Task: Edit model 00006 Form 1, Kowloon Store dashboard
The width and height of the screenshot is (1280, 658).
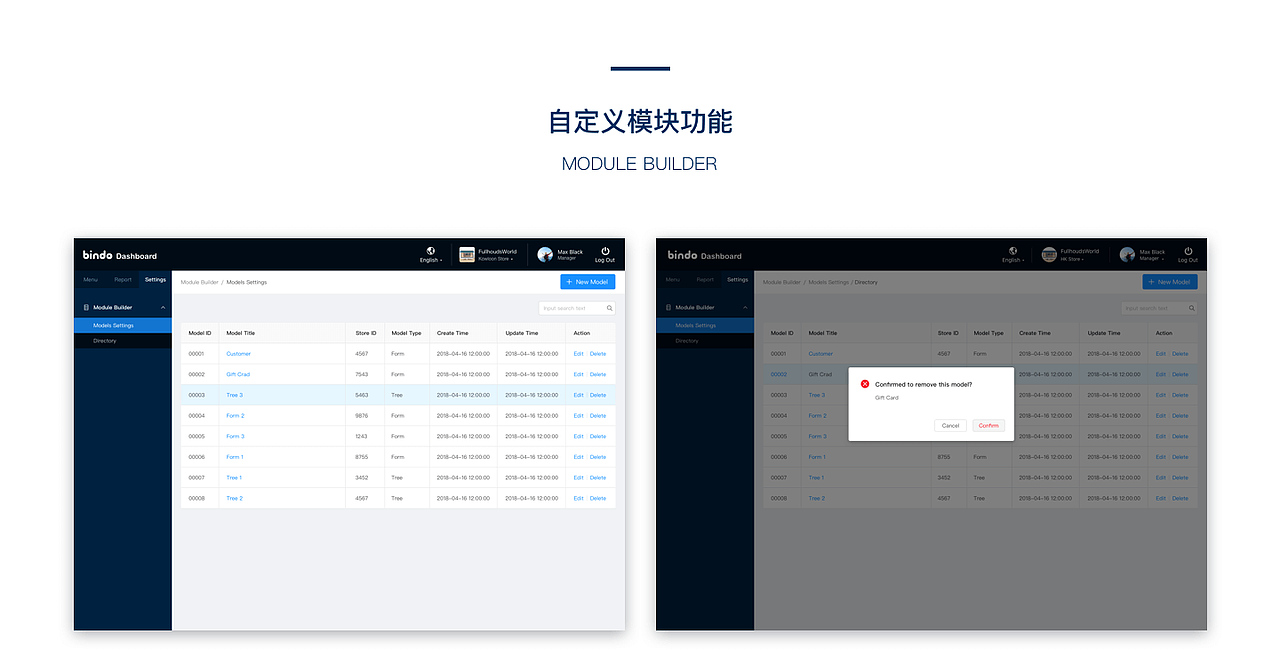Action: [578, 457]
